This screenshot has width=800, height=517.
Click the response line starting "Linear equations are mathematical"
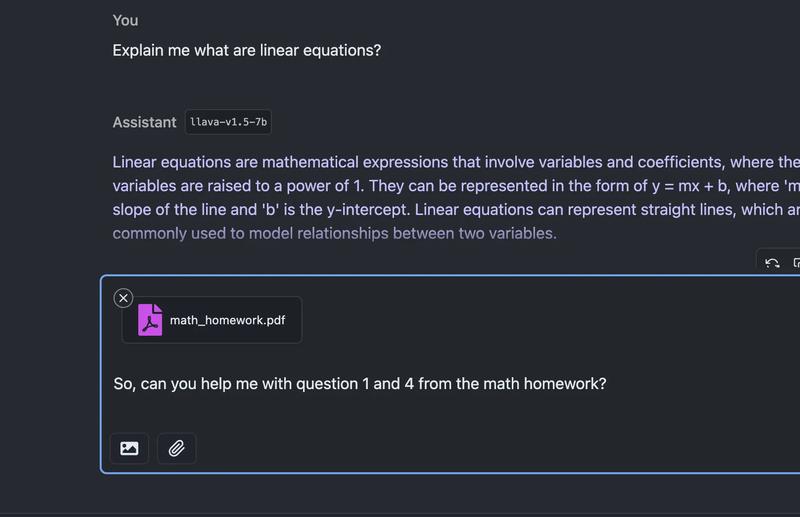456,162
